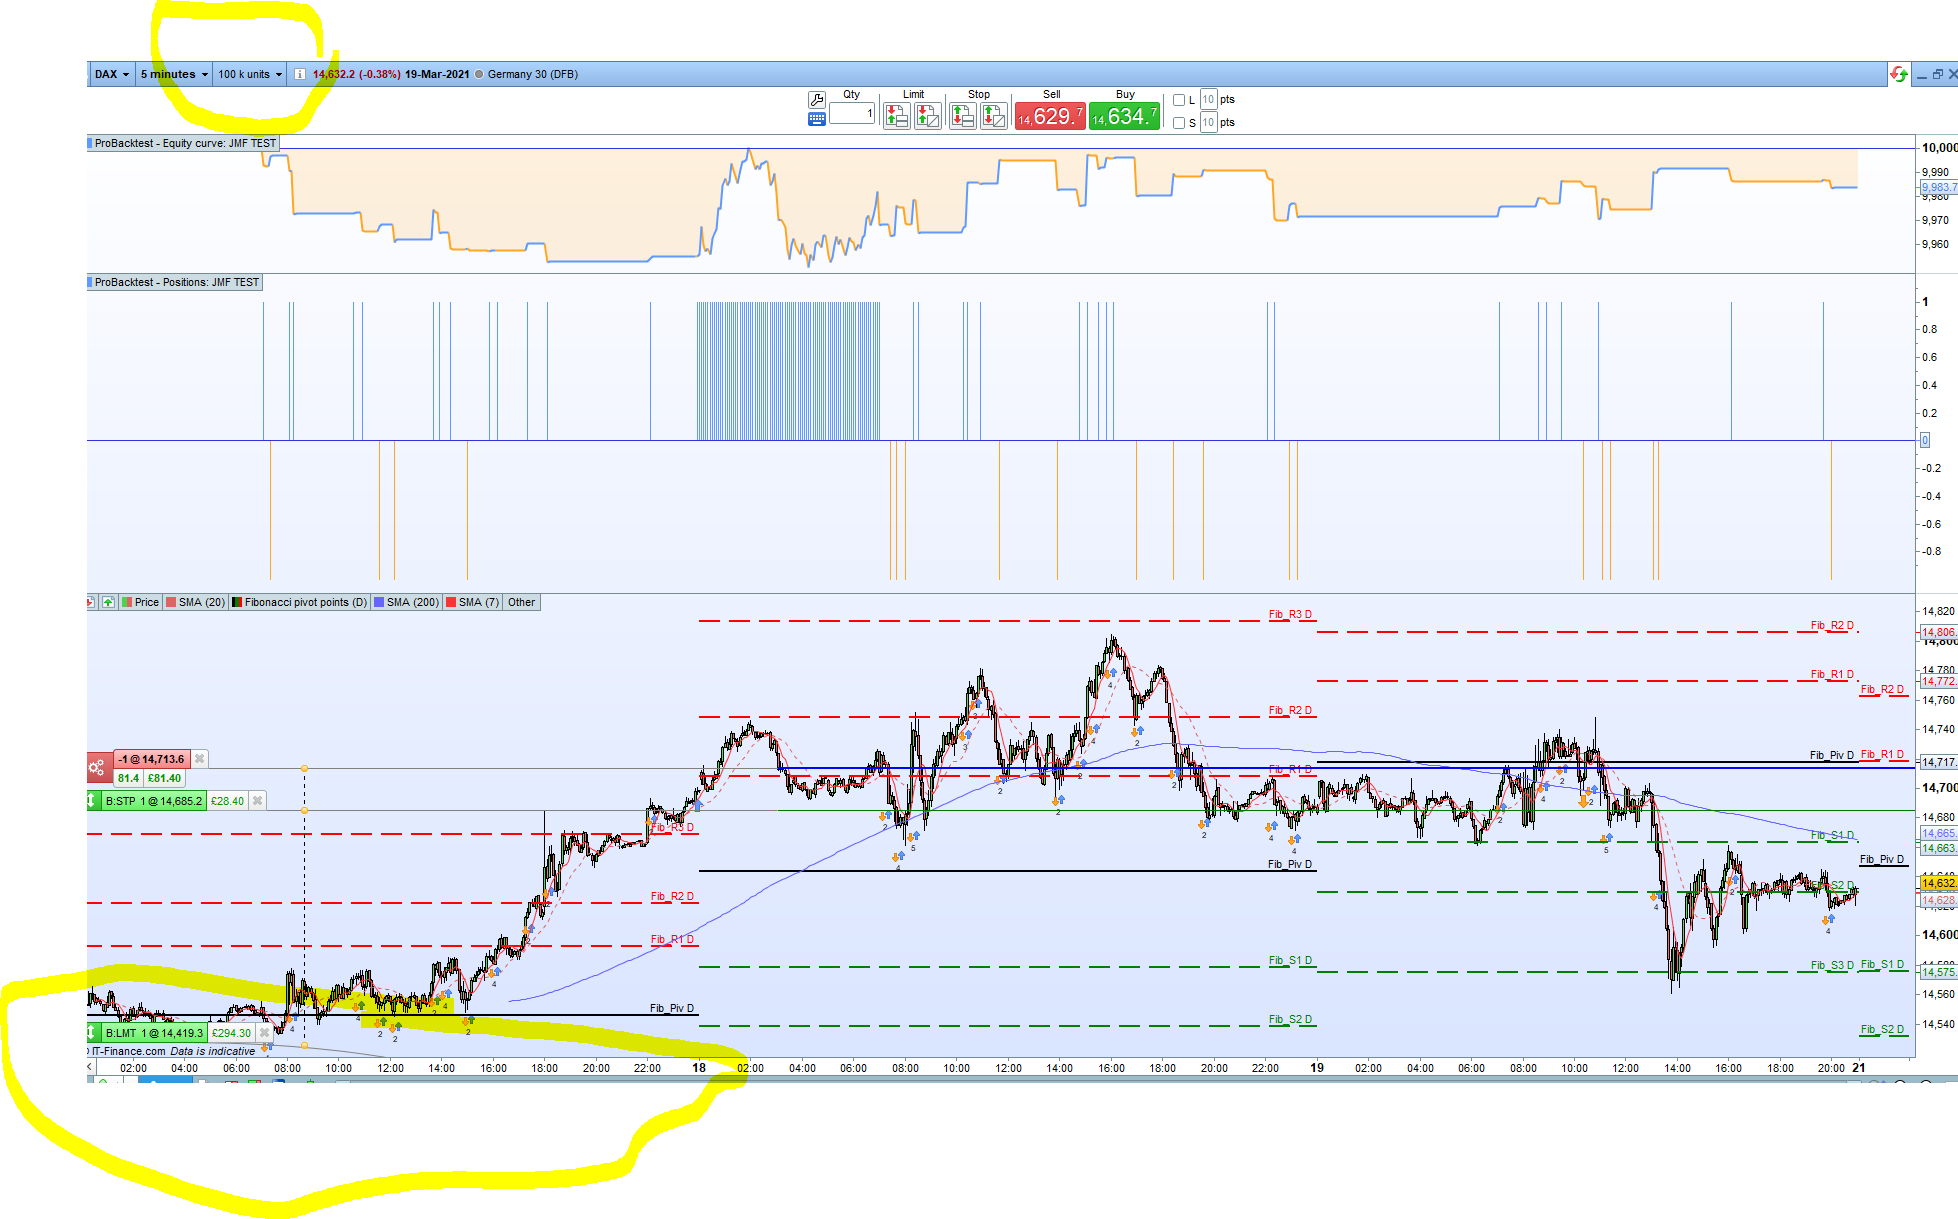Click the SMA (7) red color swatch

[451, 602]
